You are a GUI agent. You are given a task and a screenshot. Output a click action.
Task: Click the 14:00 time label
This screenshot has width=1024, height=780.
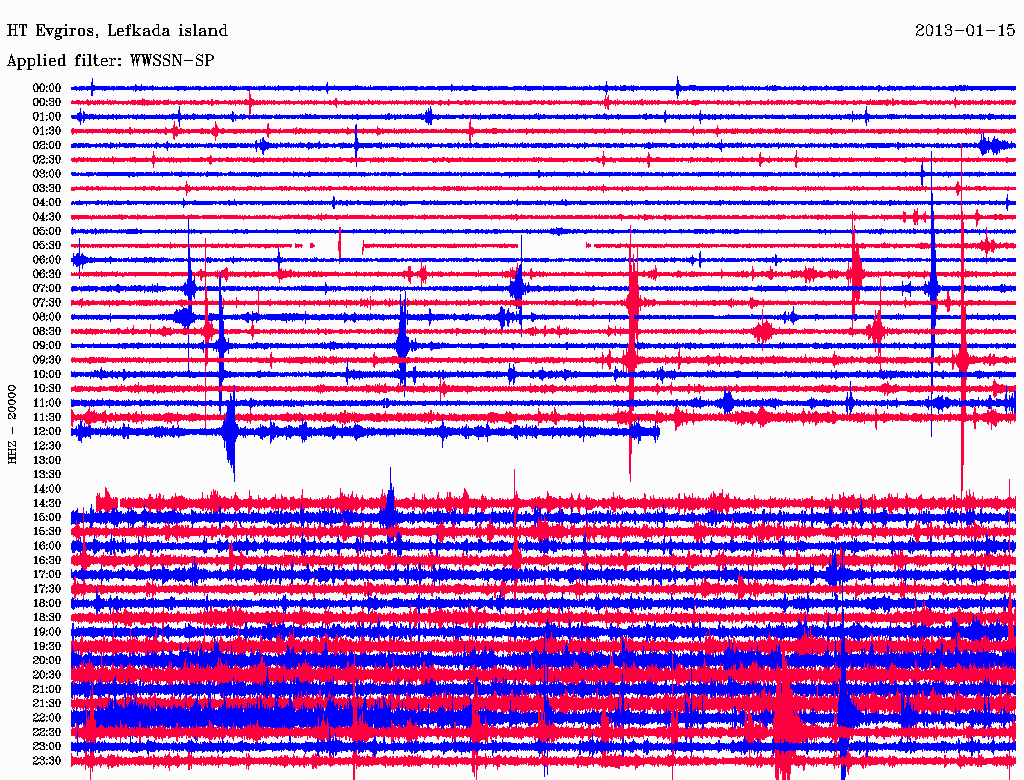click(x=47, y=489)
